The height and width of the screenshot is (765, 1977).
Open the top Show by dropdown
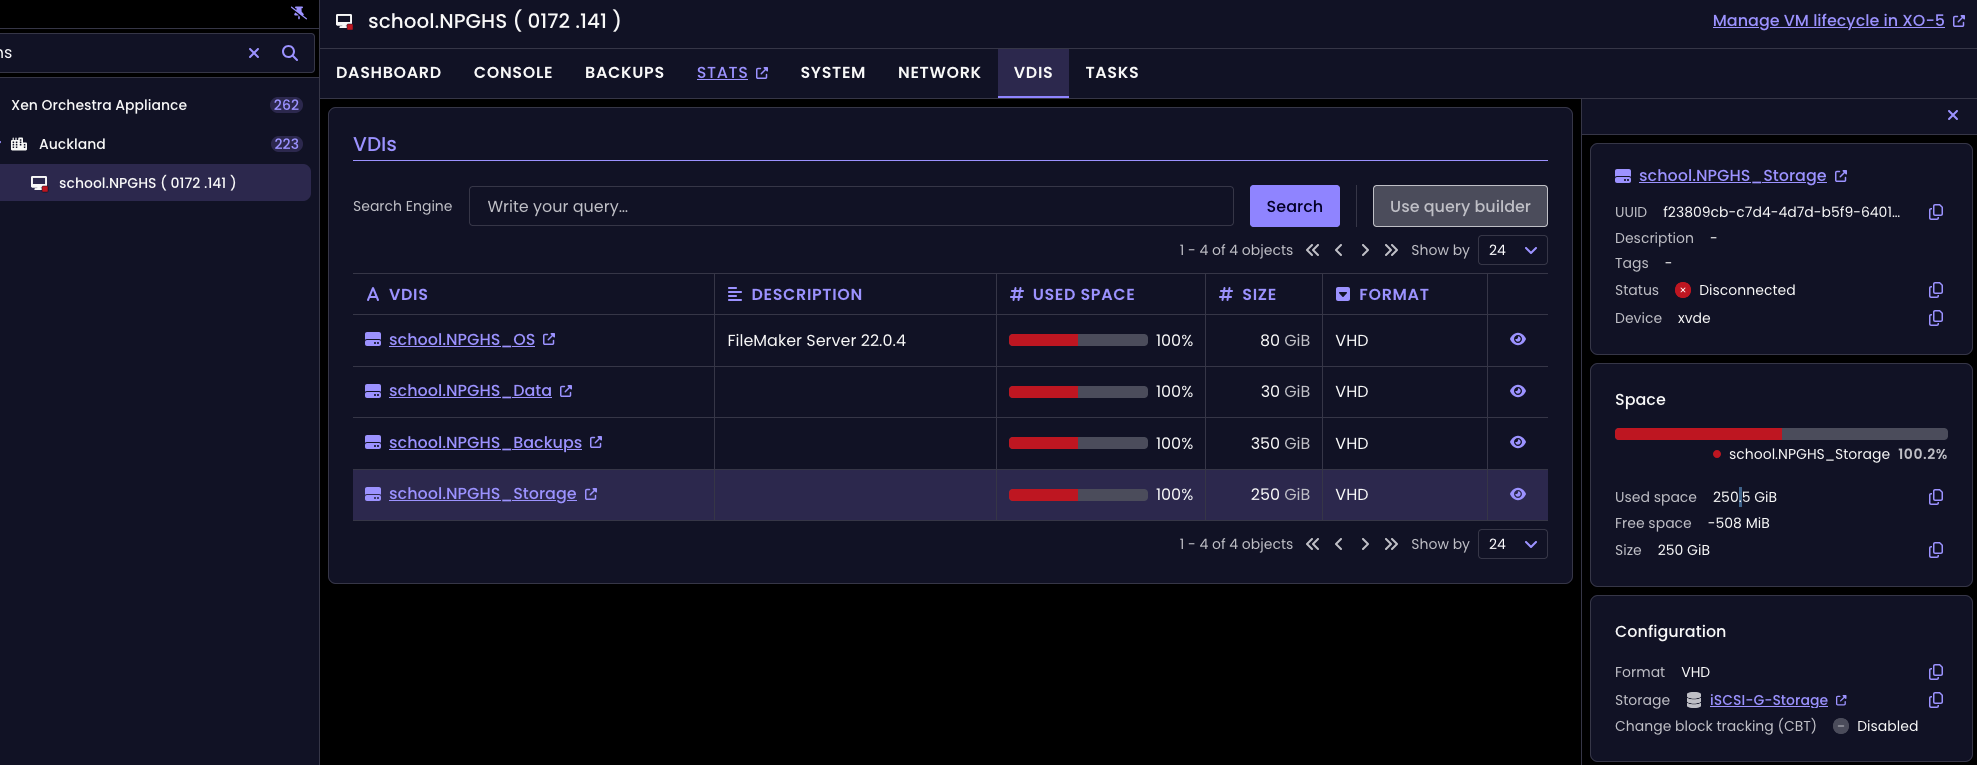(1512, 250)
